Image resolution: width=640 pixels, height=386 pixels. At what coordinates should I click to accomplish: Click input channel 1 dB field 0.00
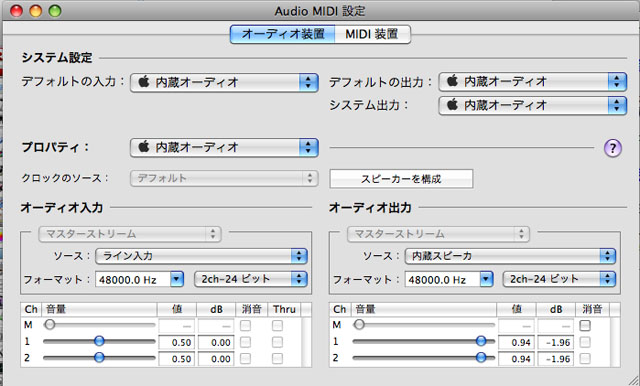coord(216,342)
